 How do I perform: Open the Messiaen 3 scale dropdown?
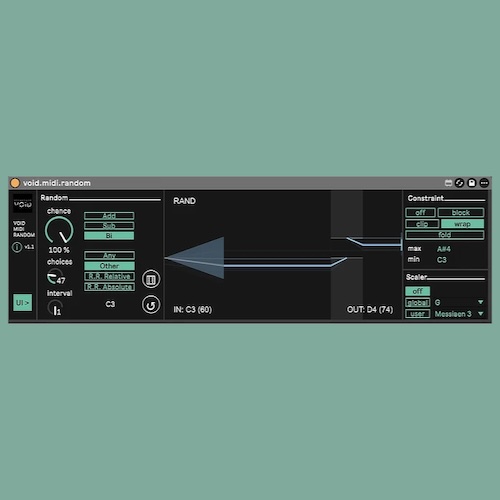coord(459,314)
